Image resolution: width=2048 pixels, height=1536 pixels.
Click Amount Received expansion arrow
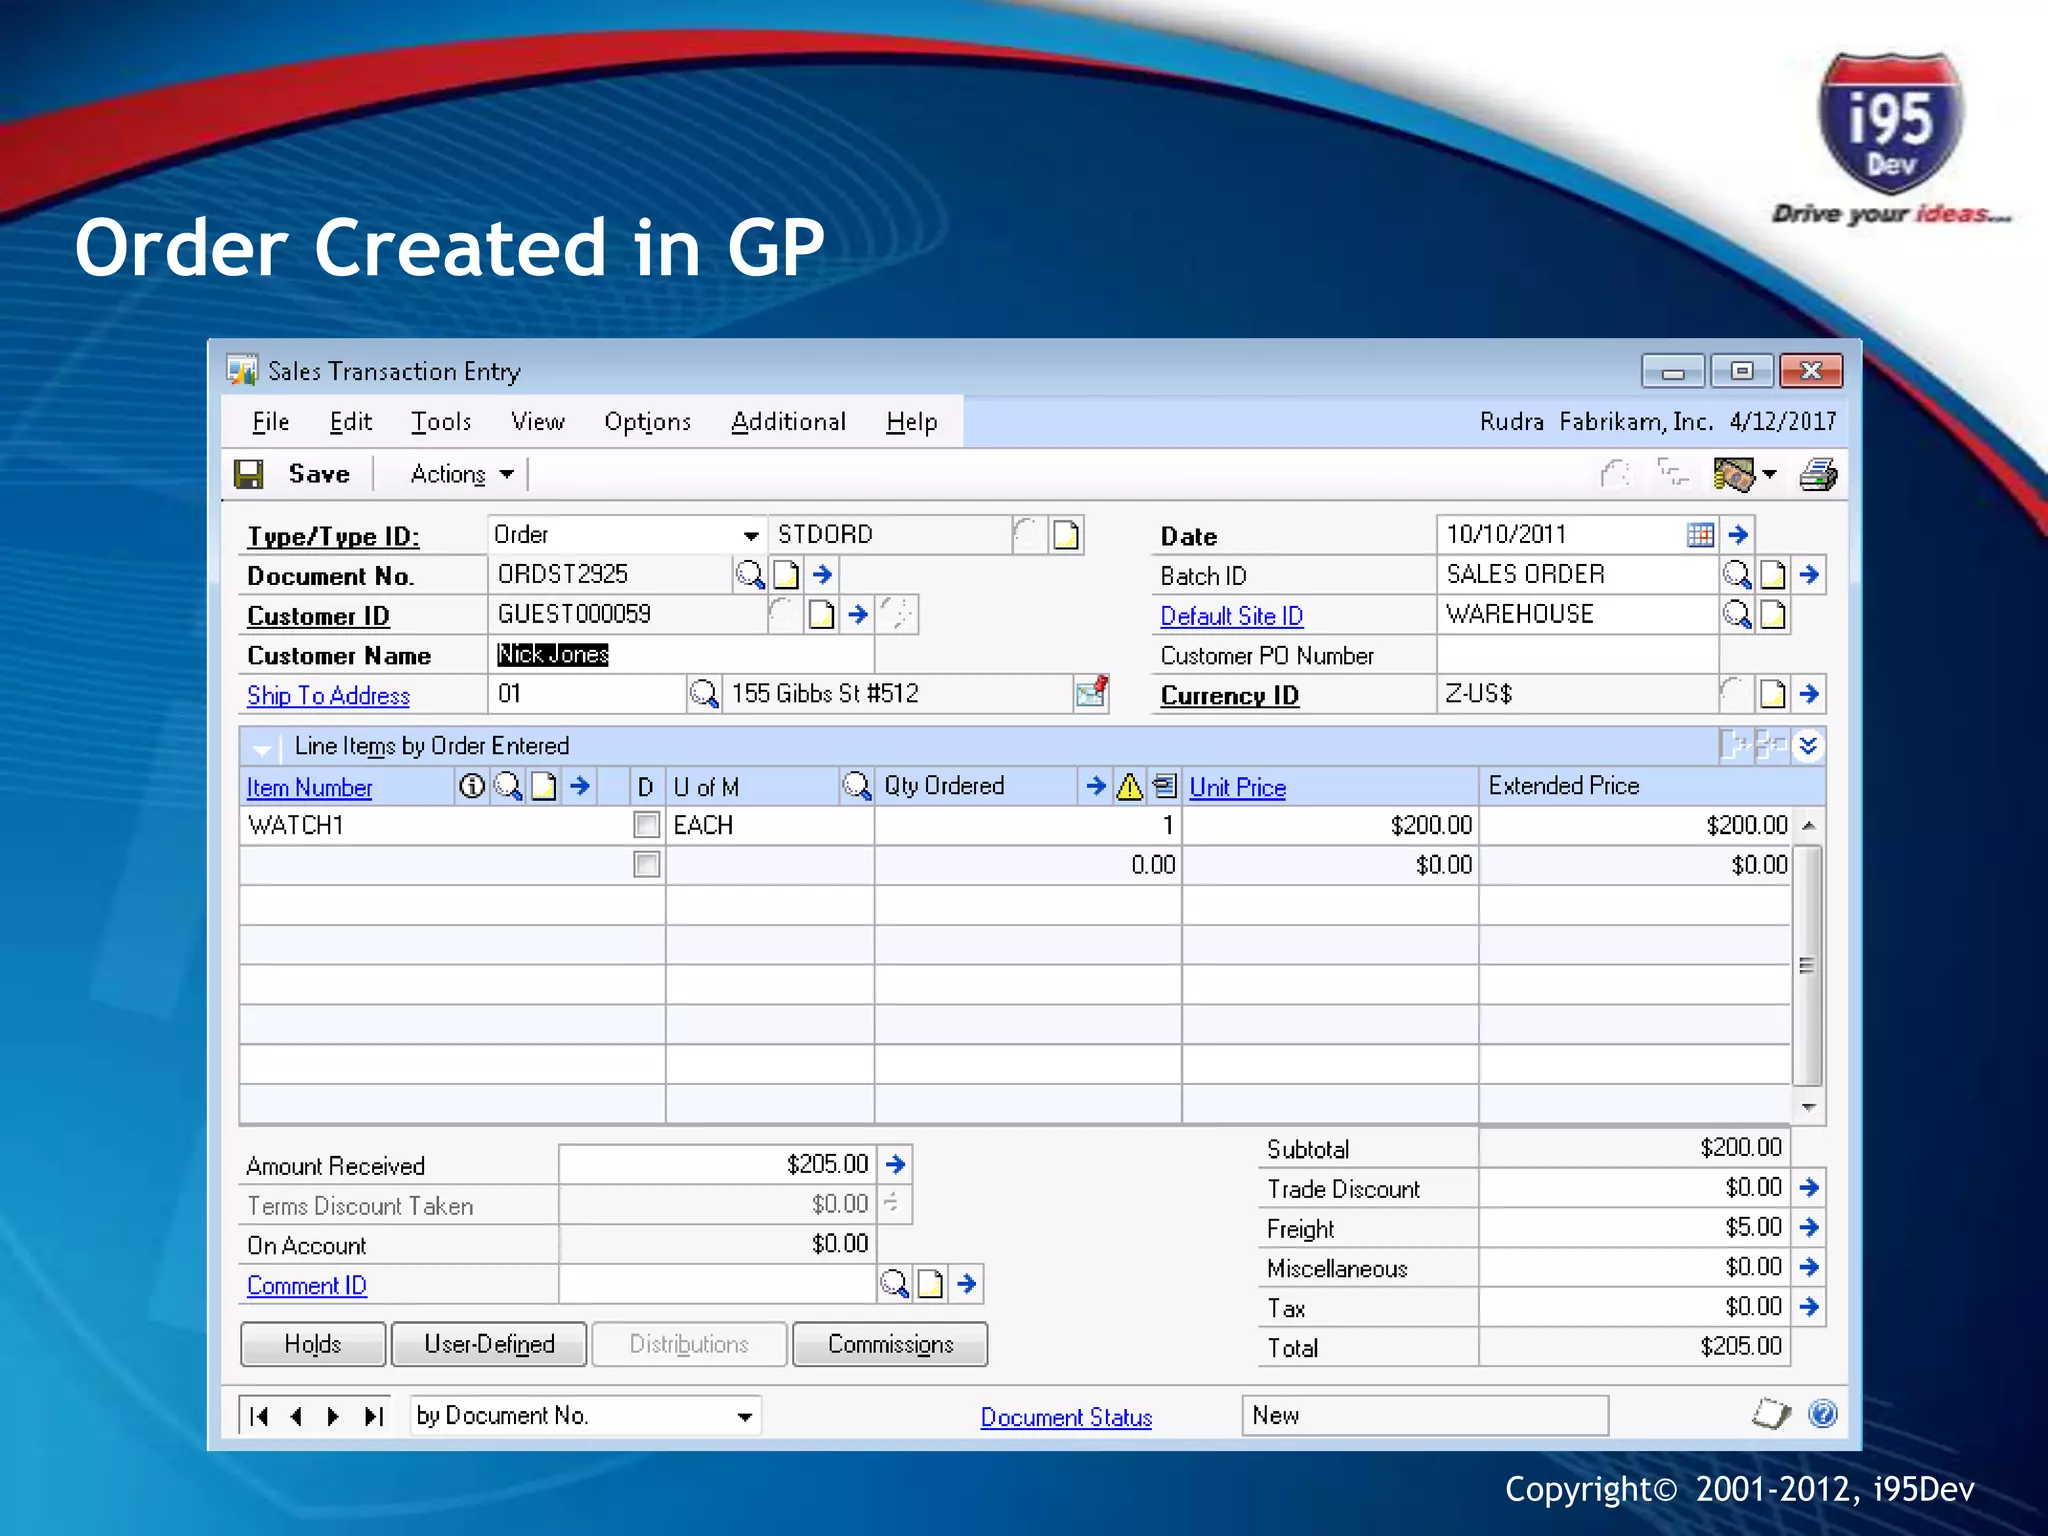tap(895, 1164)
